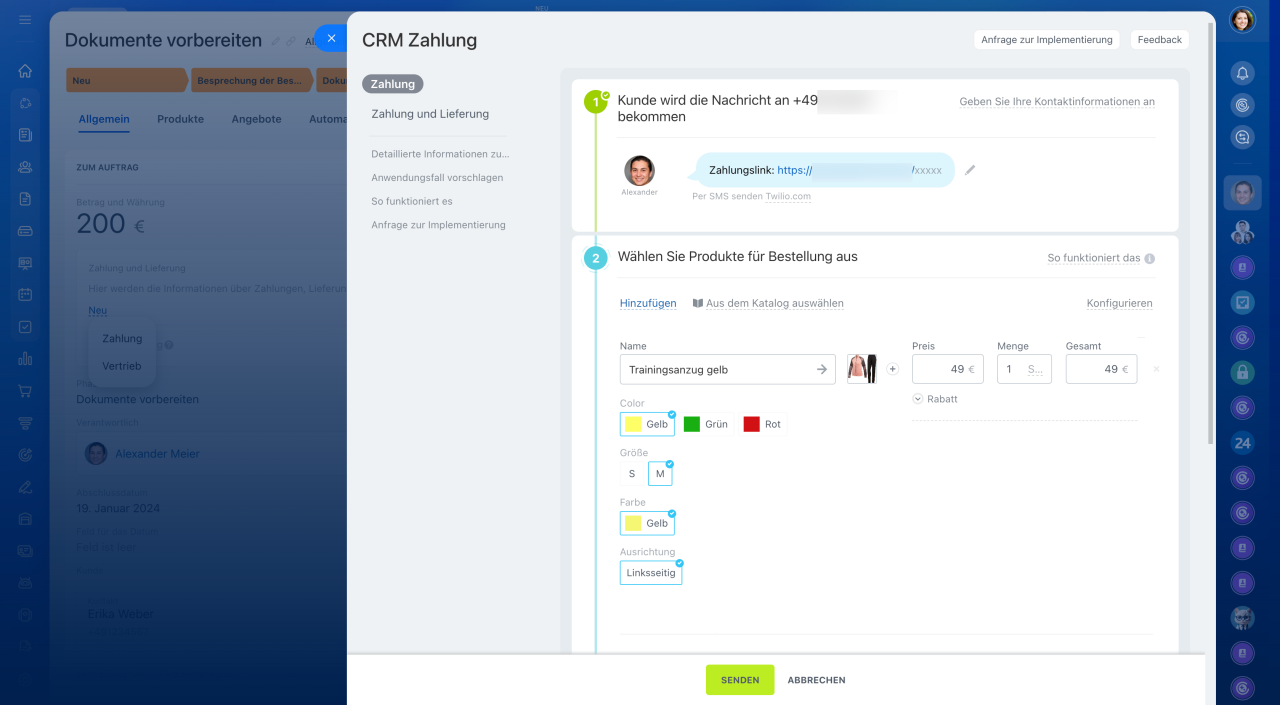1280x705 pixels.
Task: Click the Abbrechen button
Action: tap(816, 680)
